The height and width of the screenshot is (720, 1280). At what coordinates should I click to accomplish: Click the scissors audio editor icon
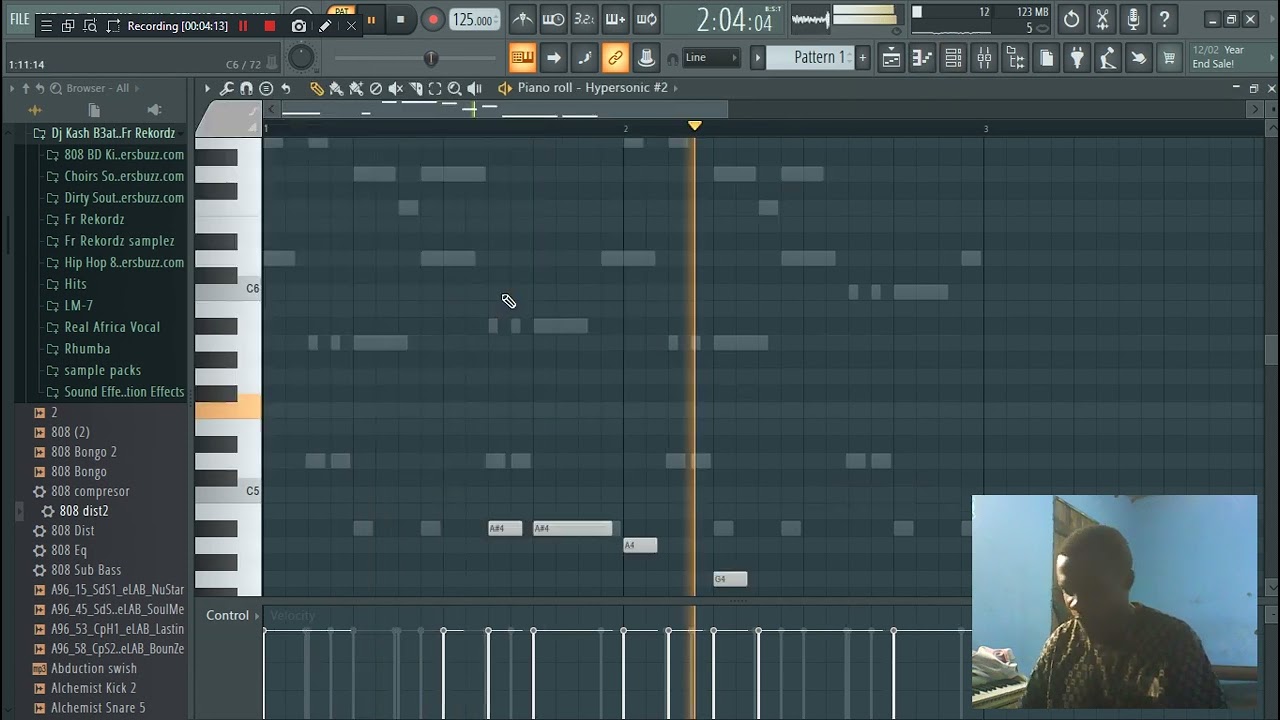coord(1102,19)
